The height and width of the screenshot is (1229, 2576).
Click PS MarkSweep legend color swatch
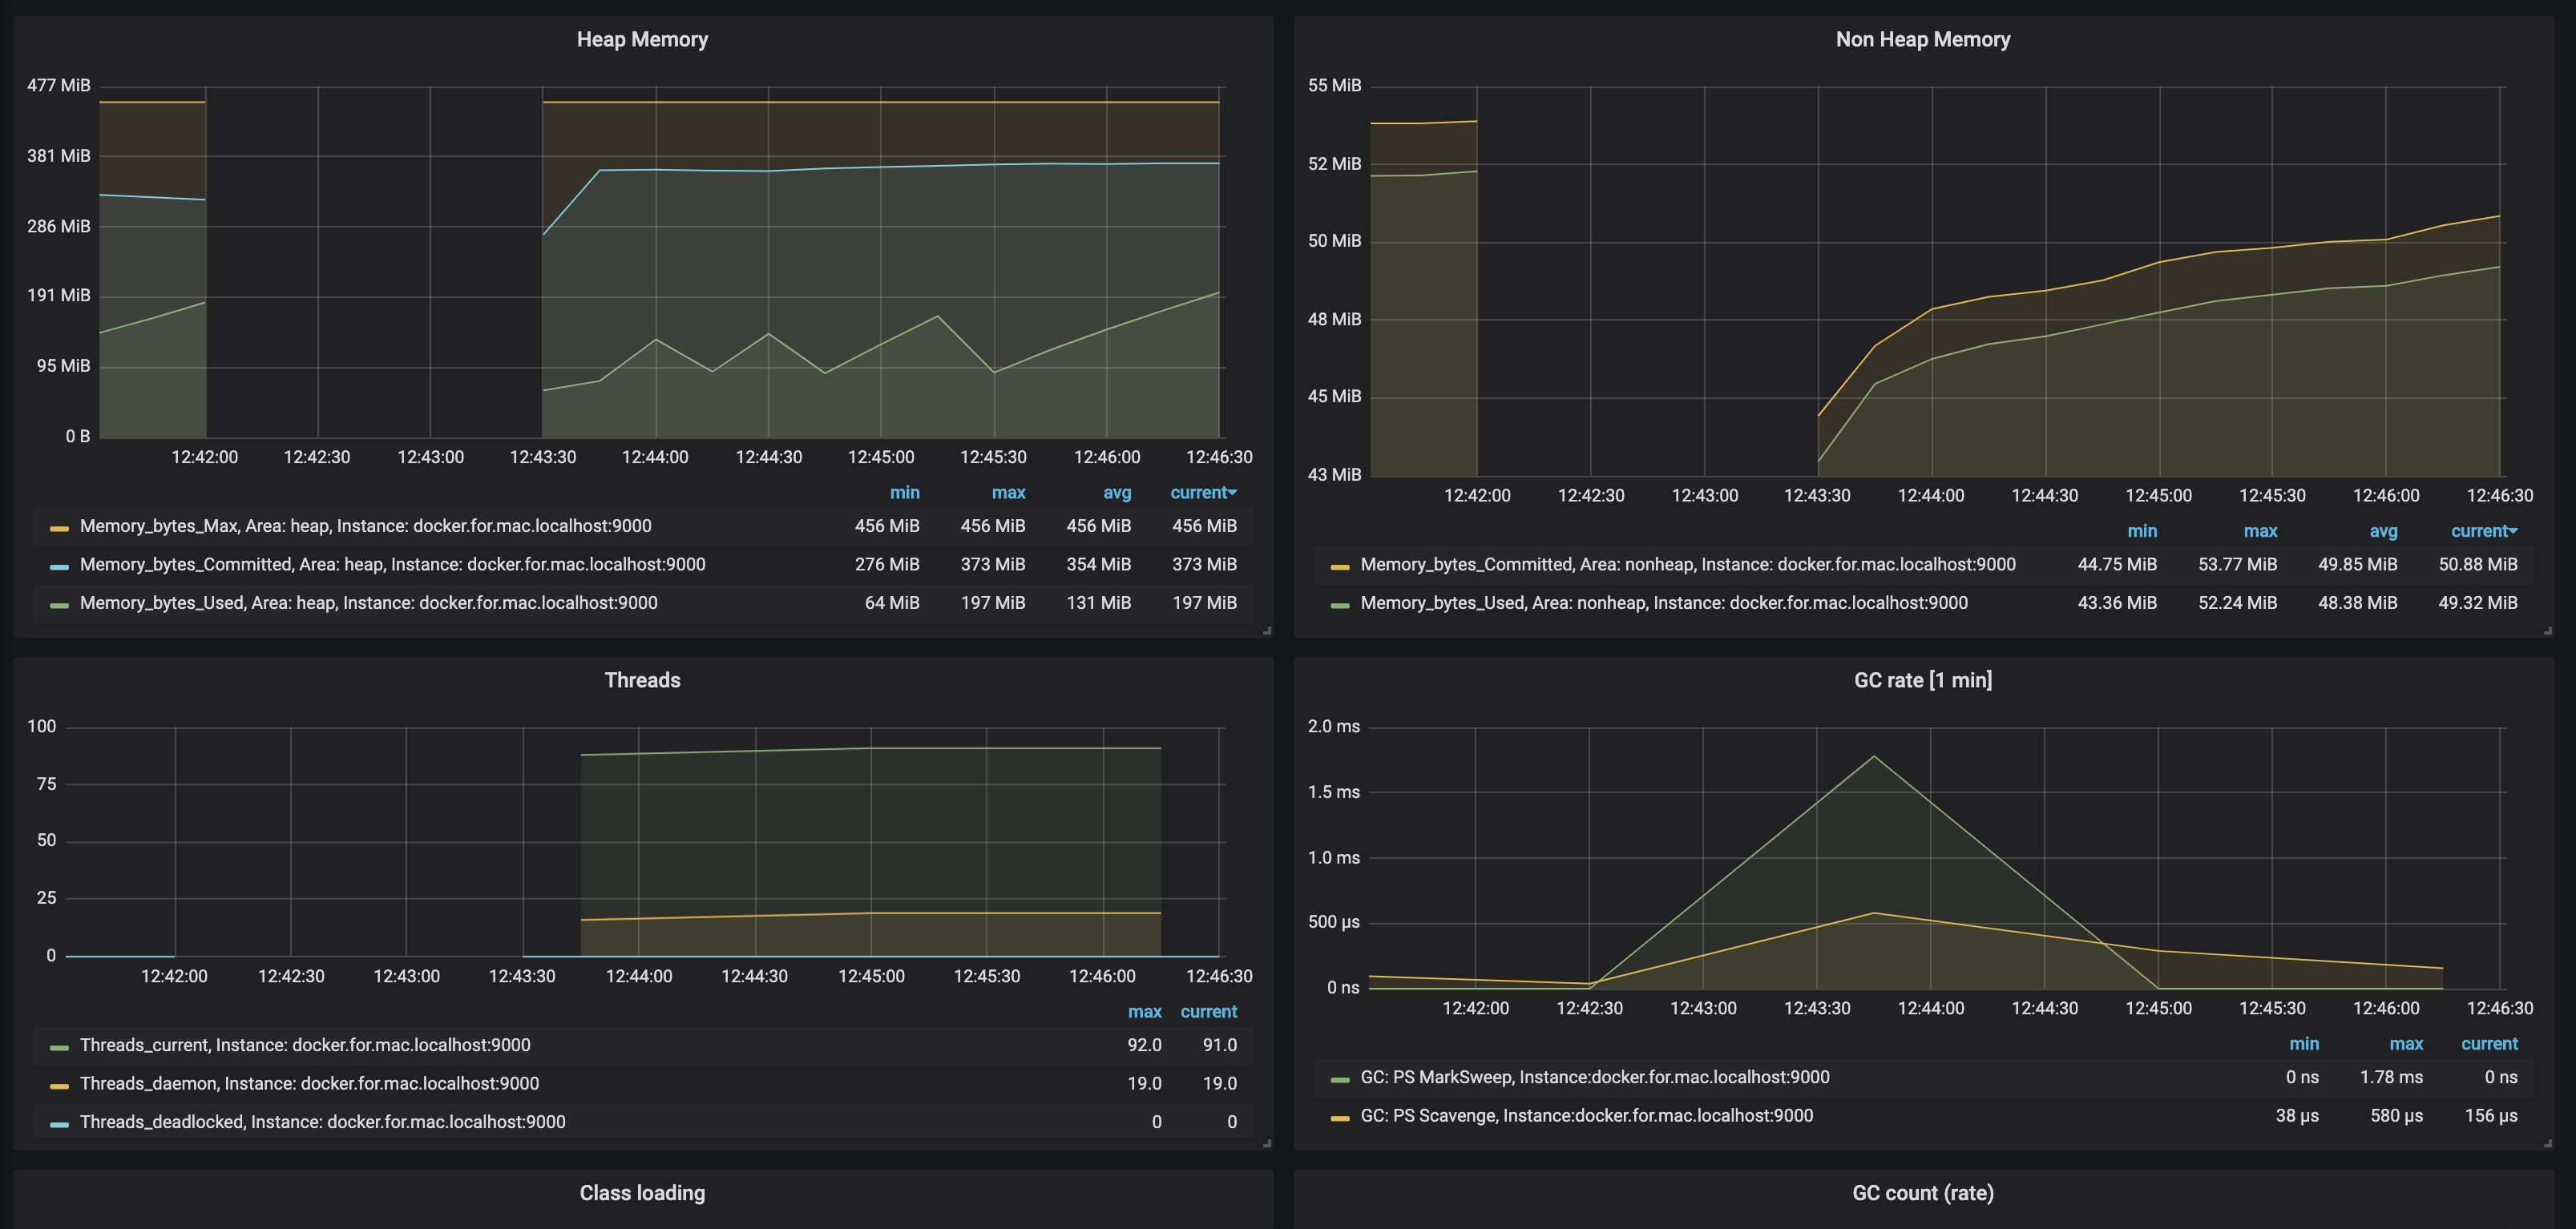click(x=1340, y=1079)
